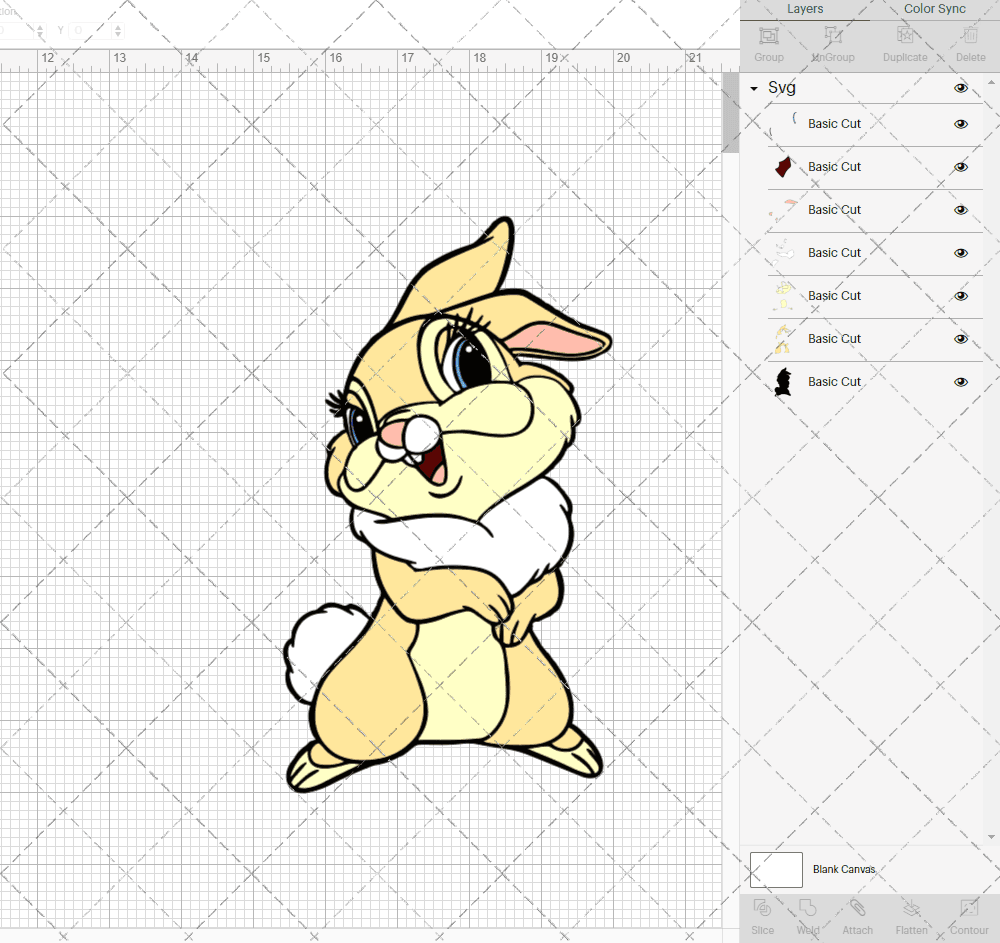Screen dimensions: 1000x943
Task: Click Basic Cut text beside dark red thumbnail
Action: tap(834, 167)
